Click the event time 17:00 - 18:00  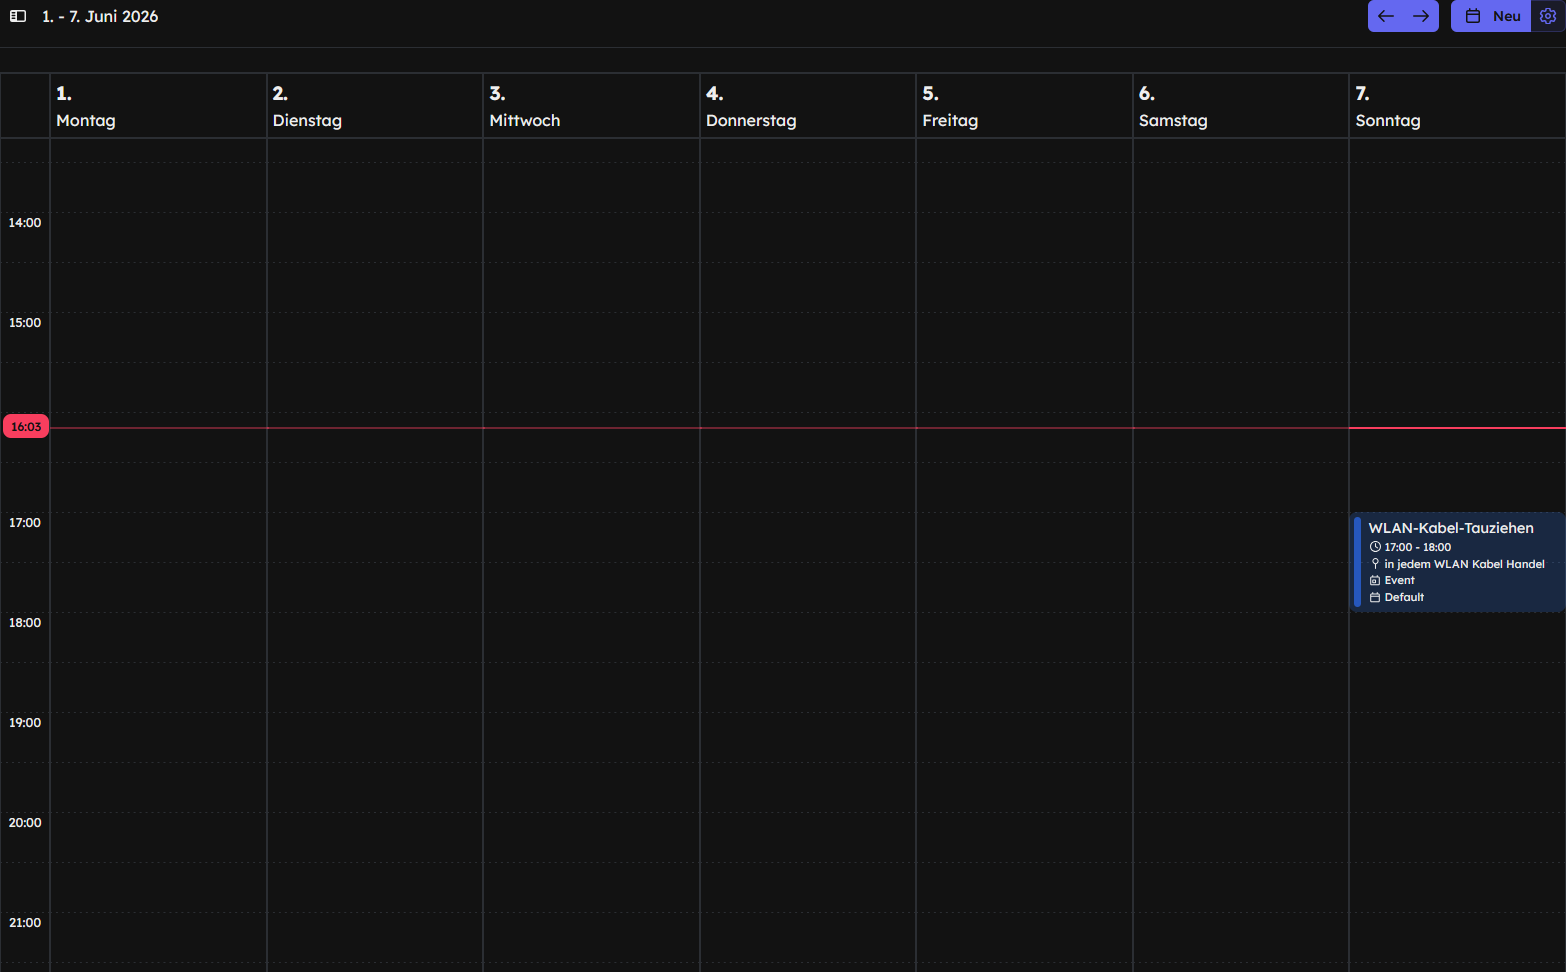coord(1417,547)
